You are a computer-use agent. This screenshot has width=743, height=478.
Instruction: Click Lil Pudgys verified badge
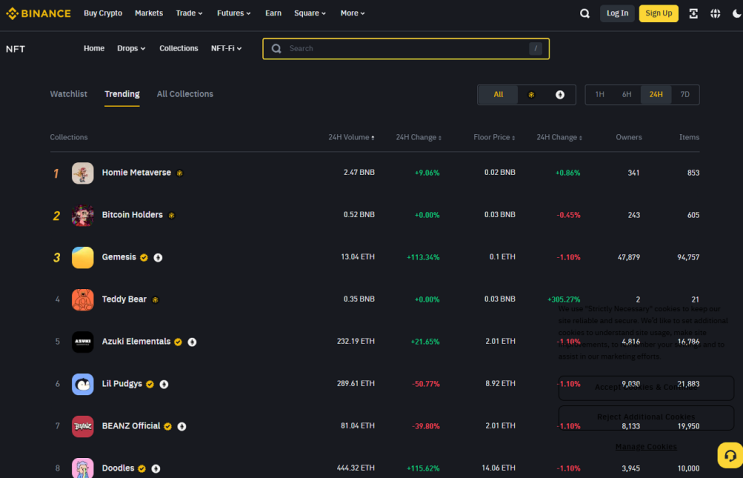point(150,384)
